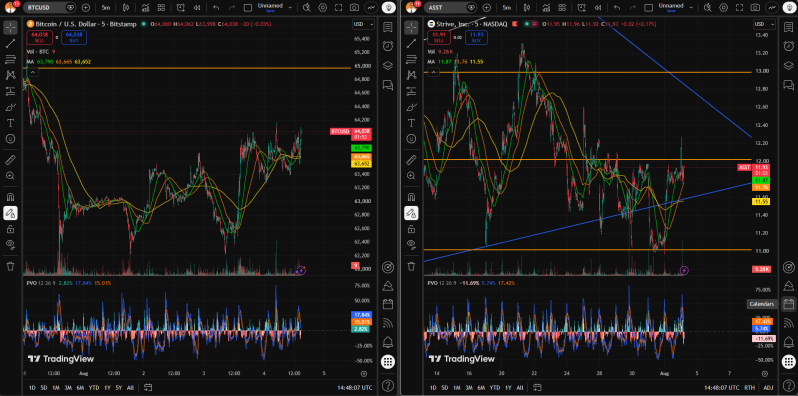798x396 pixels.
Task: Open the 5m interval dropdown in ASST window
Action: pyautogui.click(x=506, y=8)
